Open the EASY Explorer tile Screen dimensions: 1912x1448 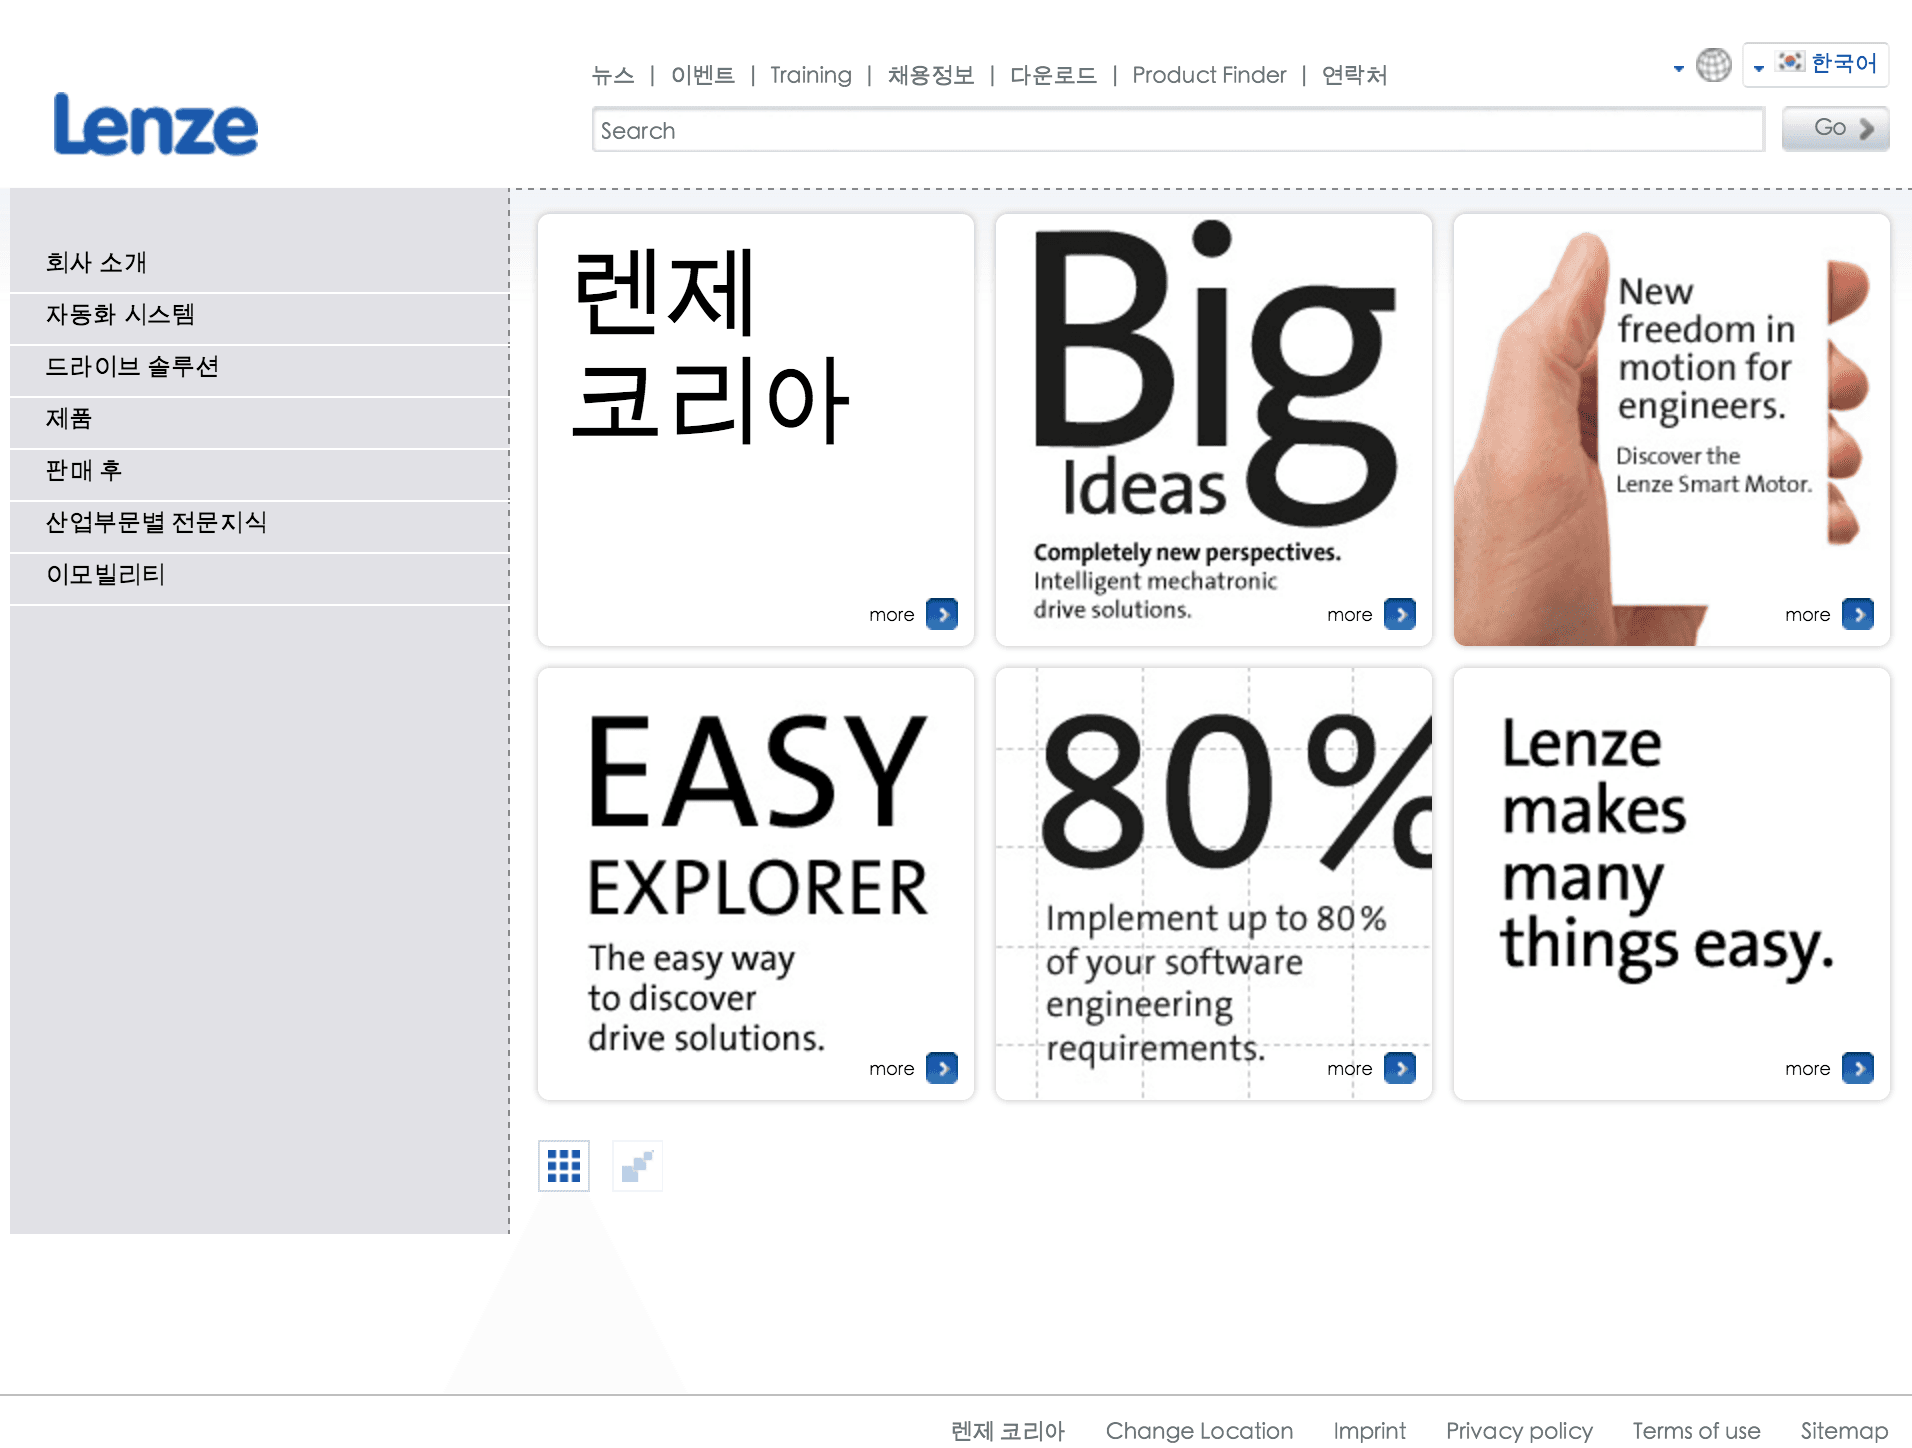pos(756,884)
